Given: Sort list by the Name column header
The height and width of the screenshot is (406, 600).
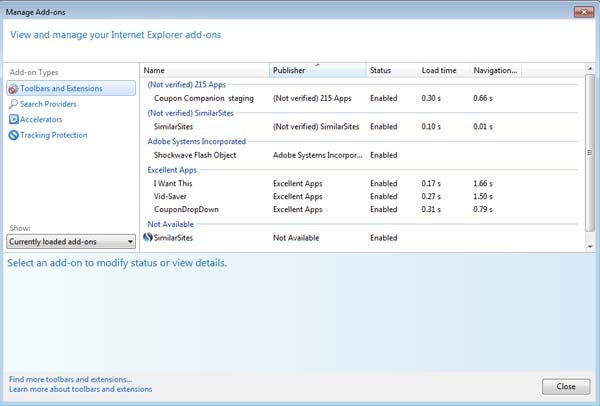Looking at the screenshot, I should point(205,70).
